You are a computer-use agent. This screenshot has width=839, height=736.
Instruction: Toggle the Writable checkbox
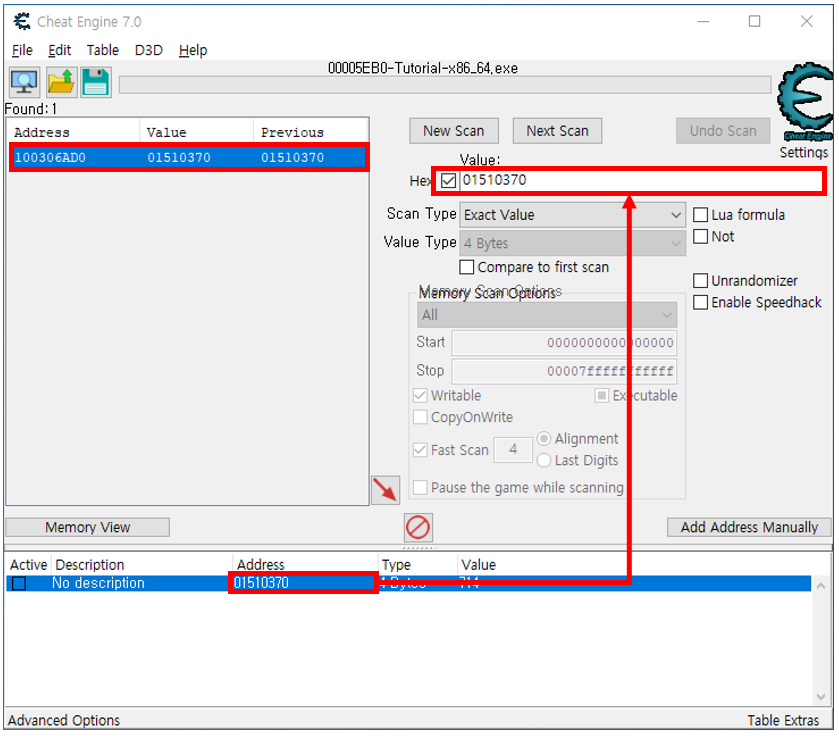(420, 396)
